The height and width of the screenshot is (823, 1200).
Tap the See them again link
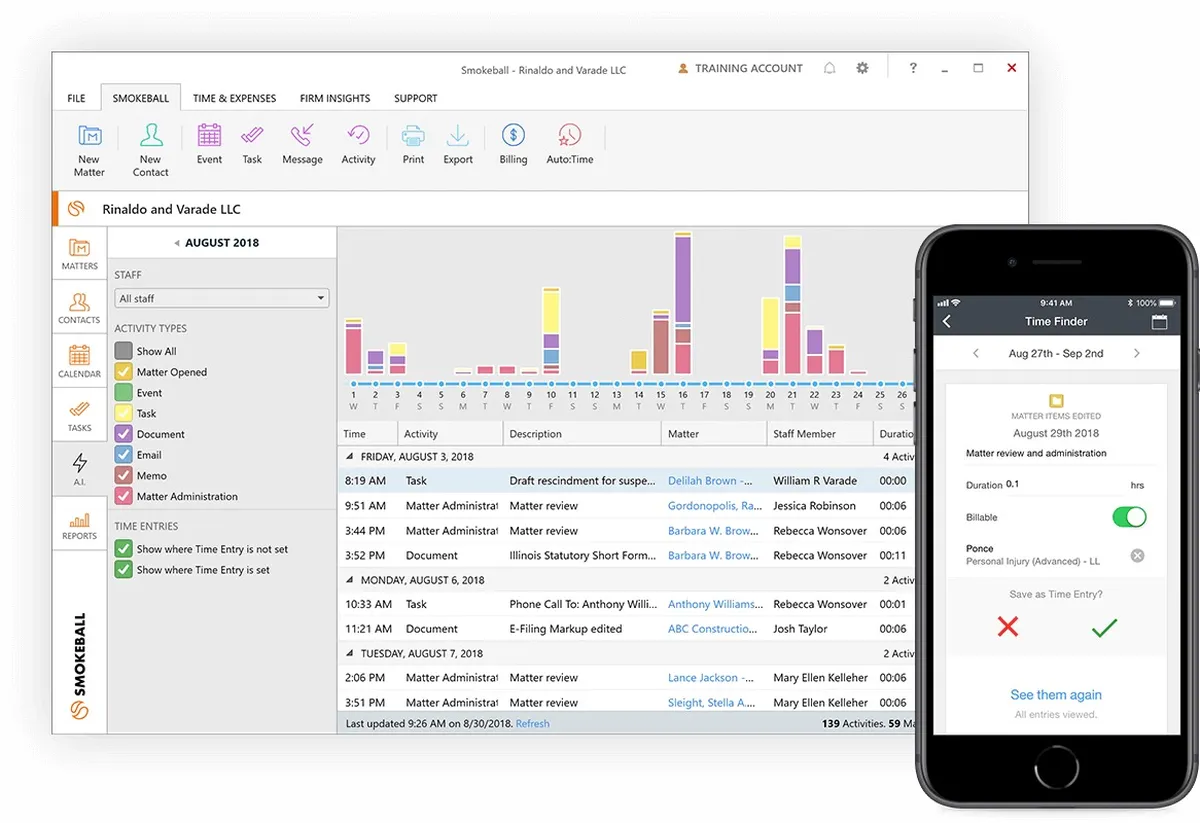pos(1056,695)
